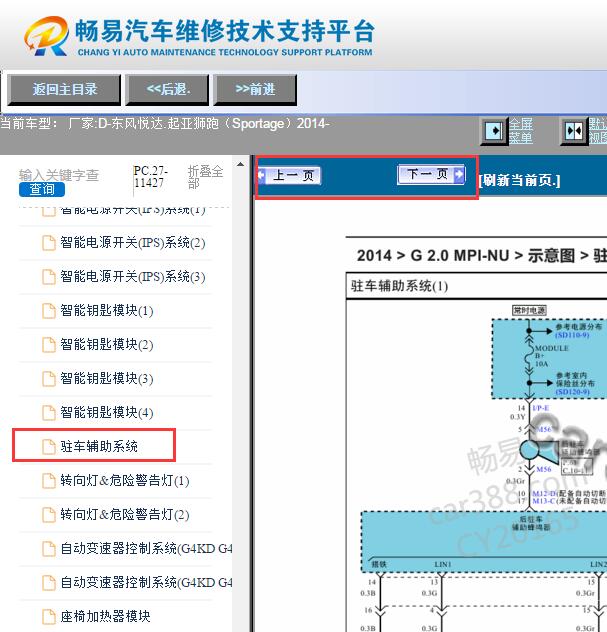Click the platform logo icon
The height and width of the screenshot is (632, 607).
46,36
